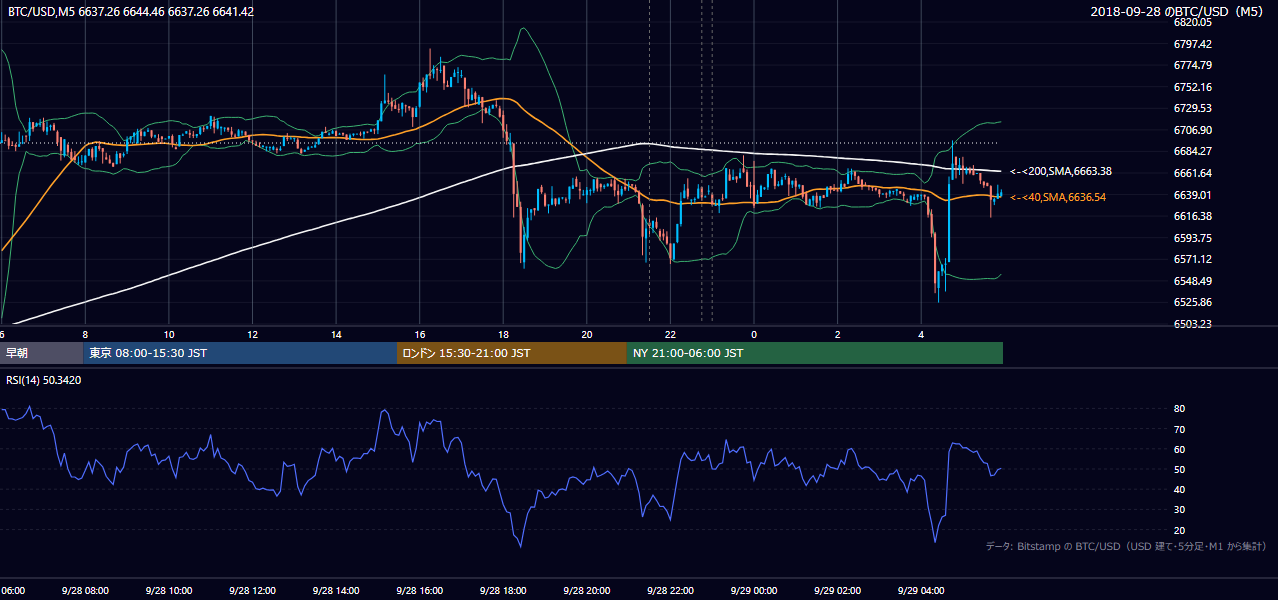This screenshot has height=600, width=1278.
Task: Click the RSI axis level 80
Action: pos(1179,409)
